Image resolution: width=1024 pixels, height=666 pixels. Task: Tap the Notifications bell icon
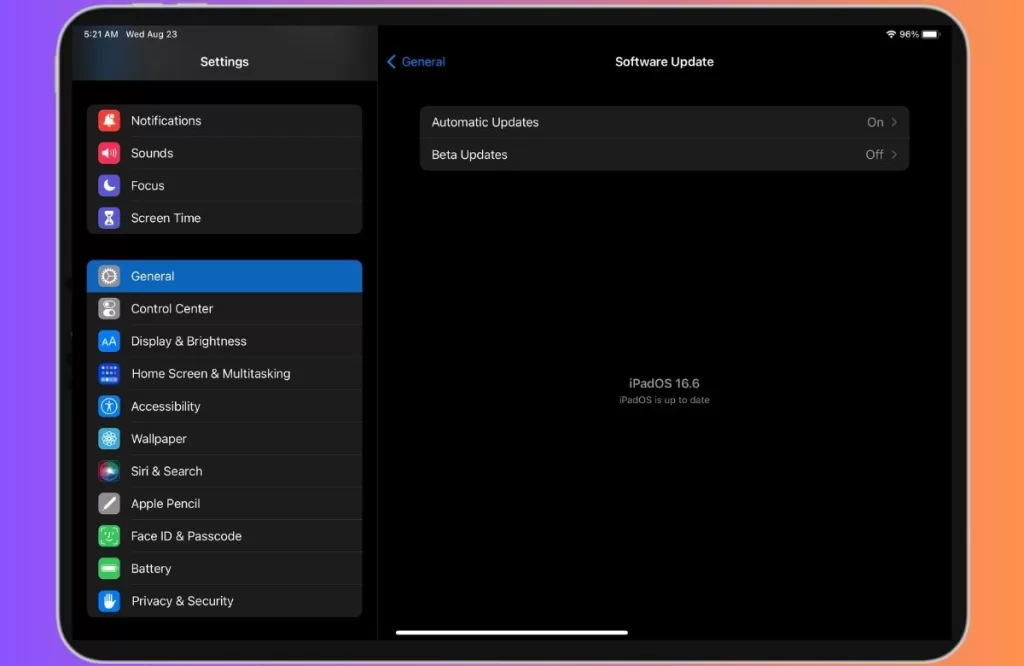click(x=109, y=120)
